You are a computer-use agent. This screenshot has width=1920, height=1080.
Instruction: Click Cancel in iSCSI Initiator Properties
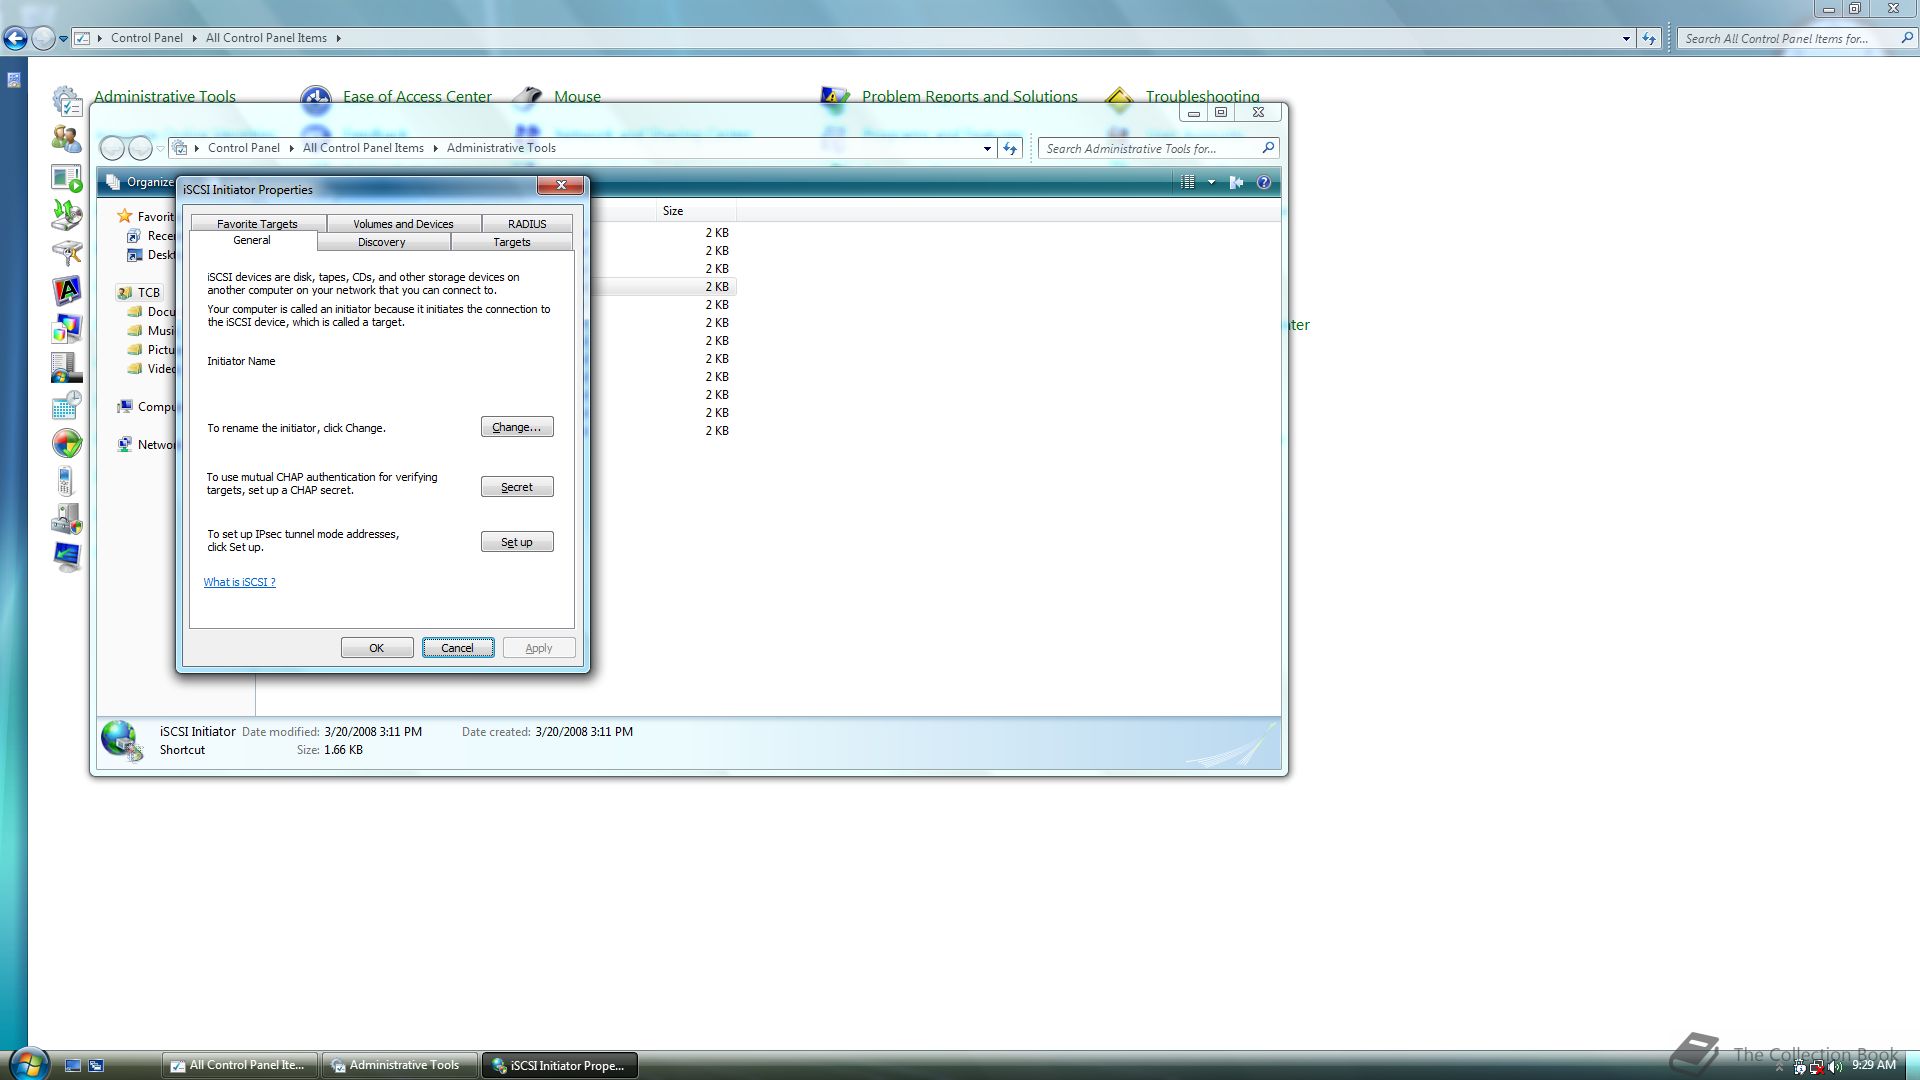[x=458, y=648]
